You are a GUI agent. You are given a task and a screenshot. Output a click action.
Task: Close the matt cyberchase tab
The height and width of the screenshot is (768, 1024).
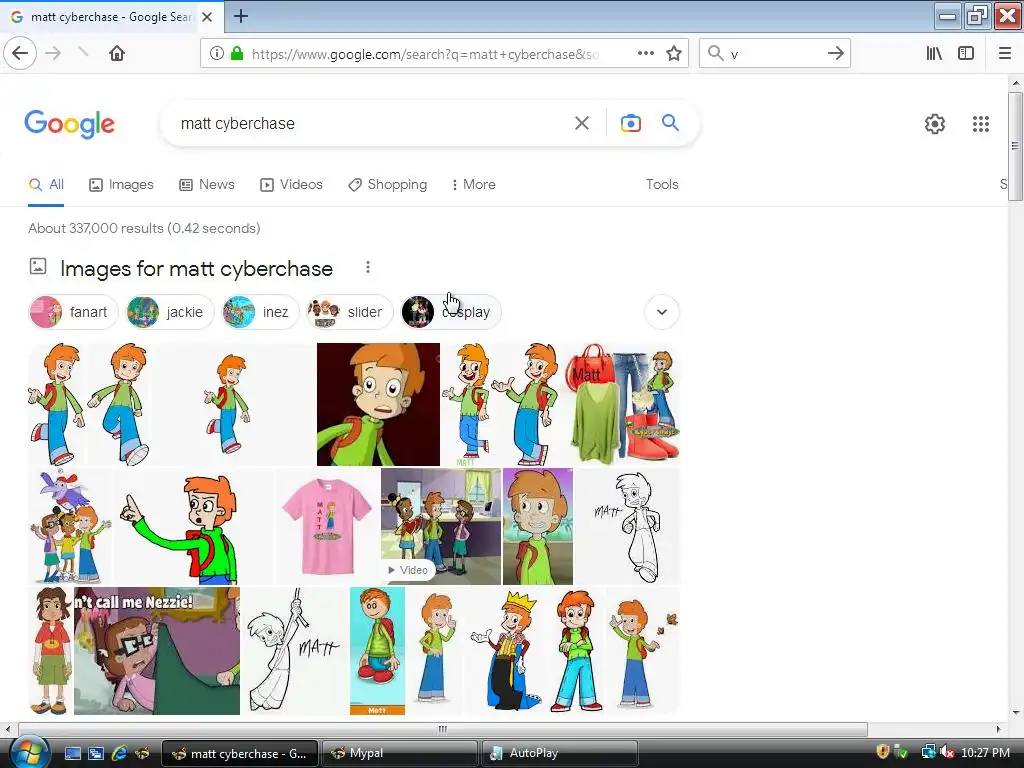tap(207, 17)
